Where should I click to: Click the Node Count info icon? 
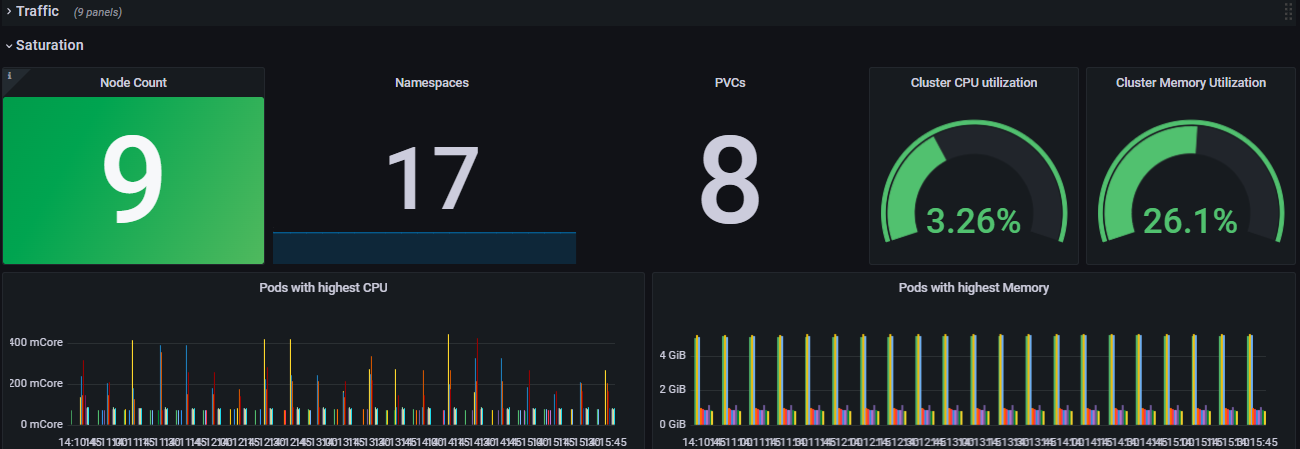point(9,75)
